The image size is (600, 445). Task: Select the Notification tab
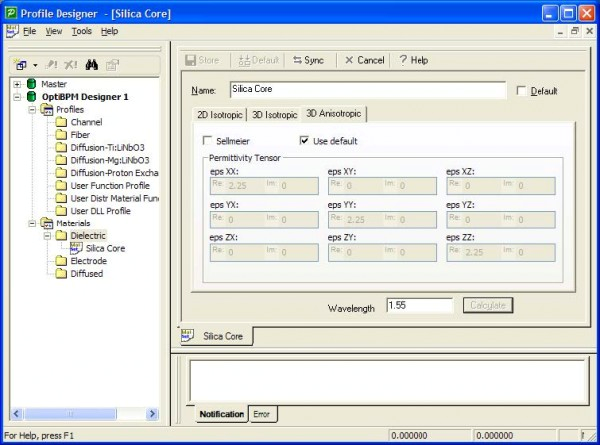tap(221, 414)
